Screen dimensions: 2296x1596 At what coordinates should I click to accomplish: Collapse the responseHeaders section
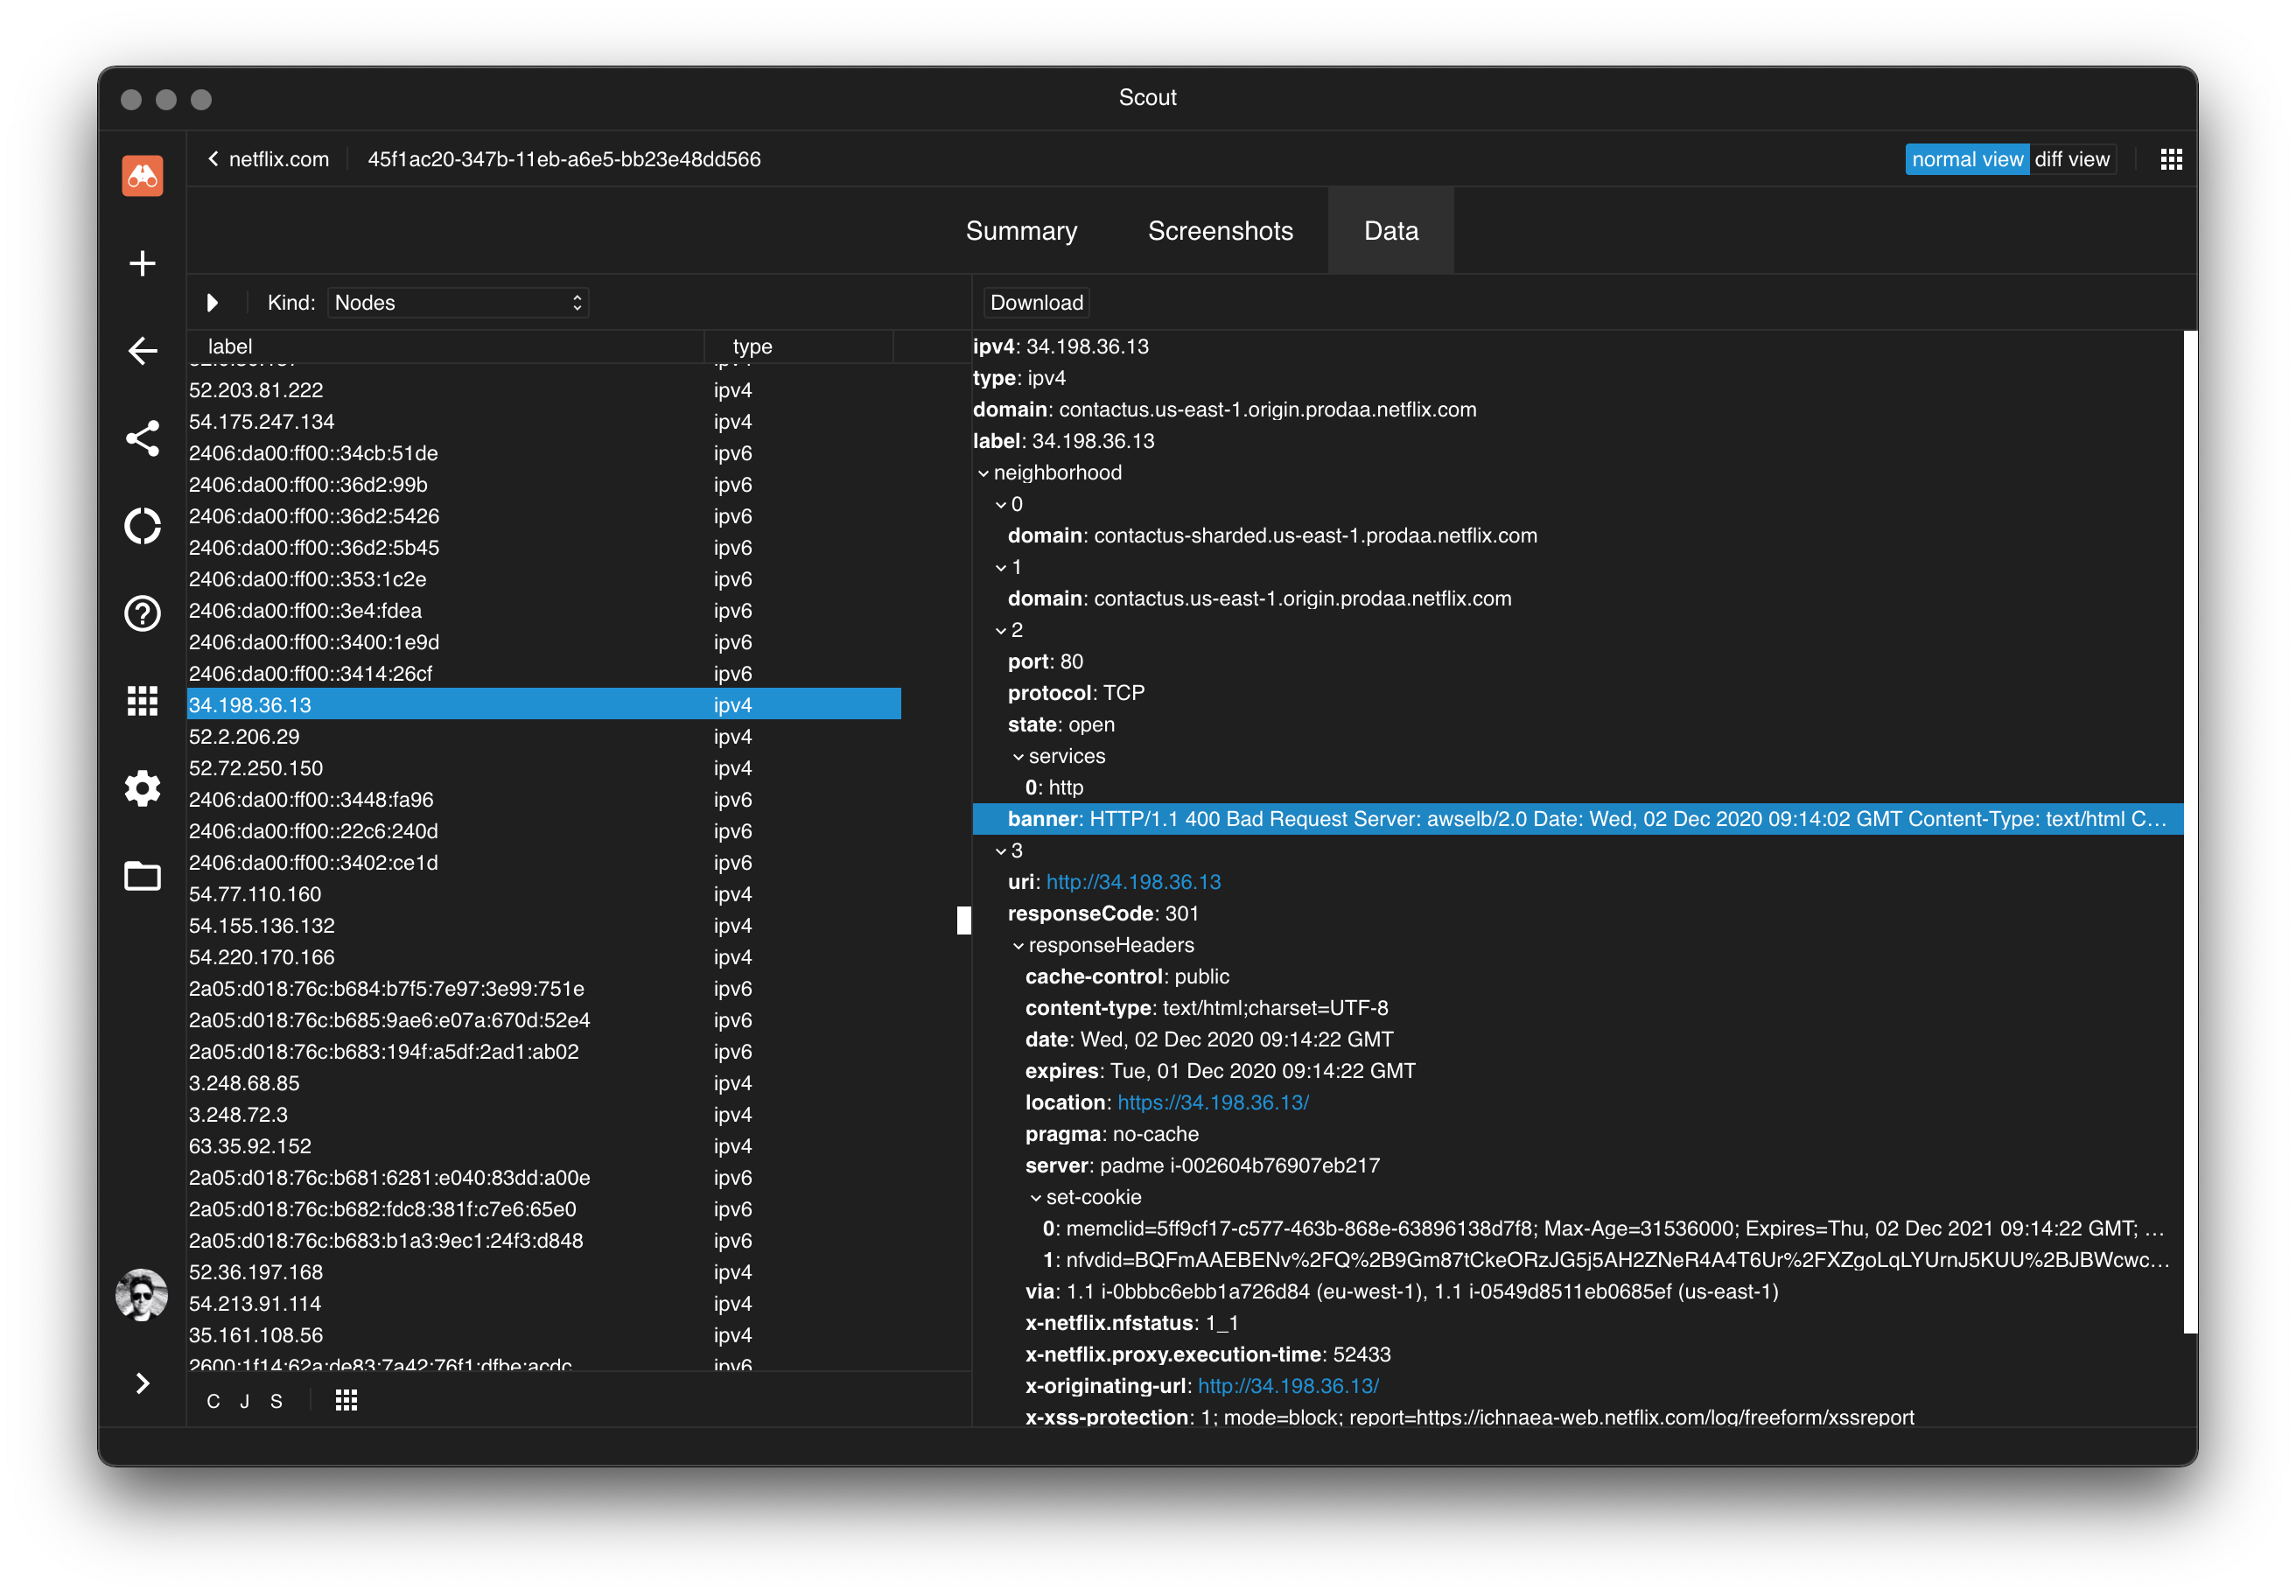point(1018,946)
